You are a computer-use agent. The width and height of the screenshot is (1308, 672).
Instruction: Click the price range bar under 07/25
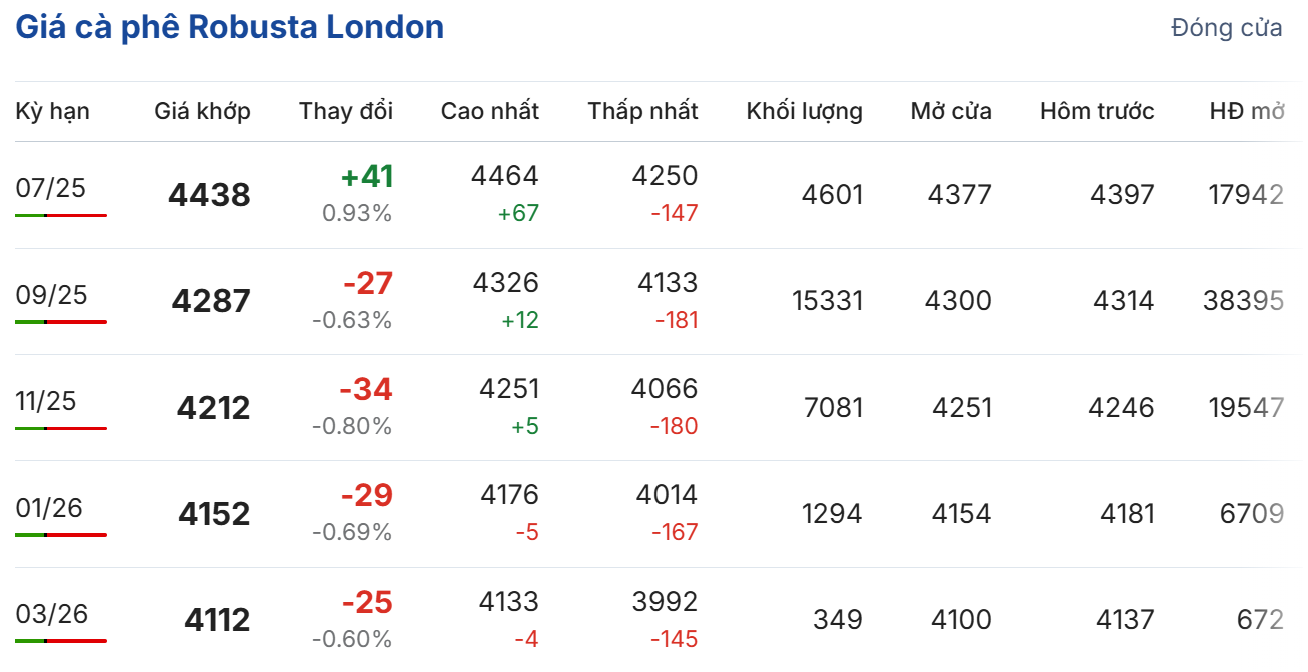61,215
